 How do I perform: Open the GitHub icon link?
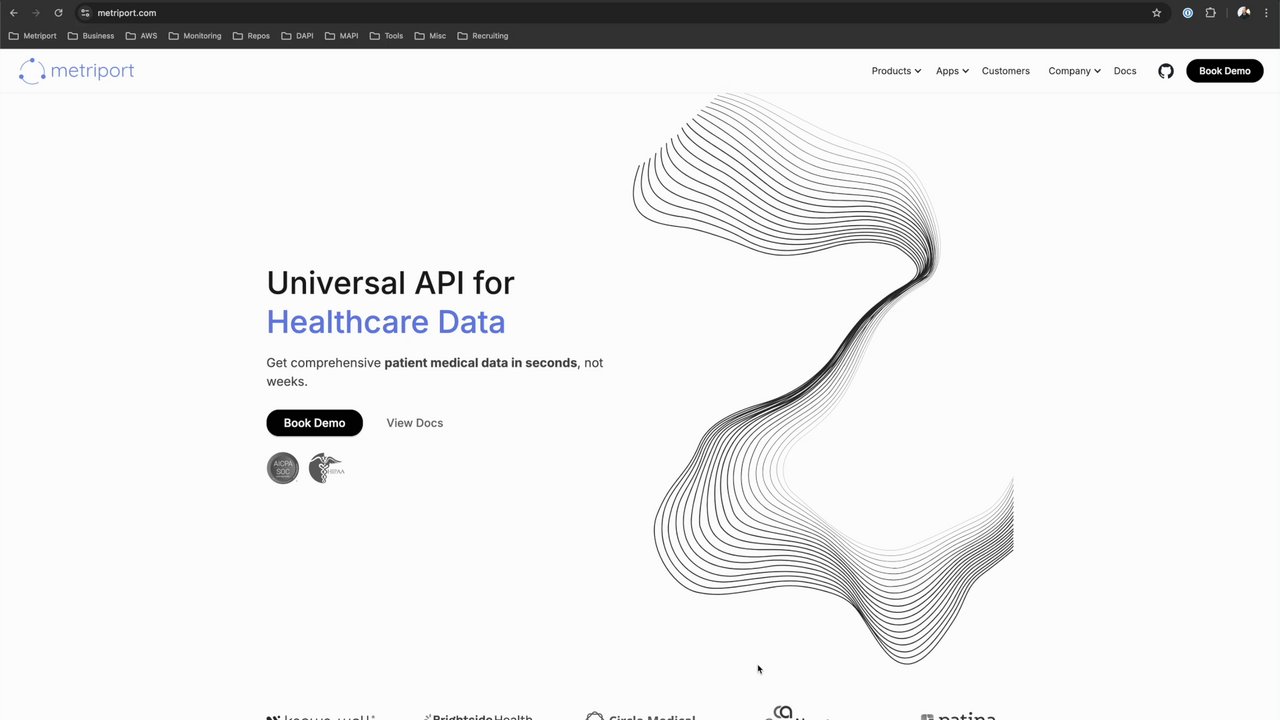[x=1166, y=71]
